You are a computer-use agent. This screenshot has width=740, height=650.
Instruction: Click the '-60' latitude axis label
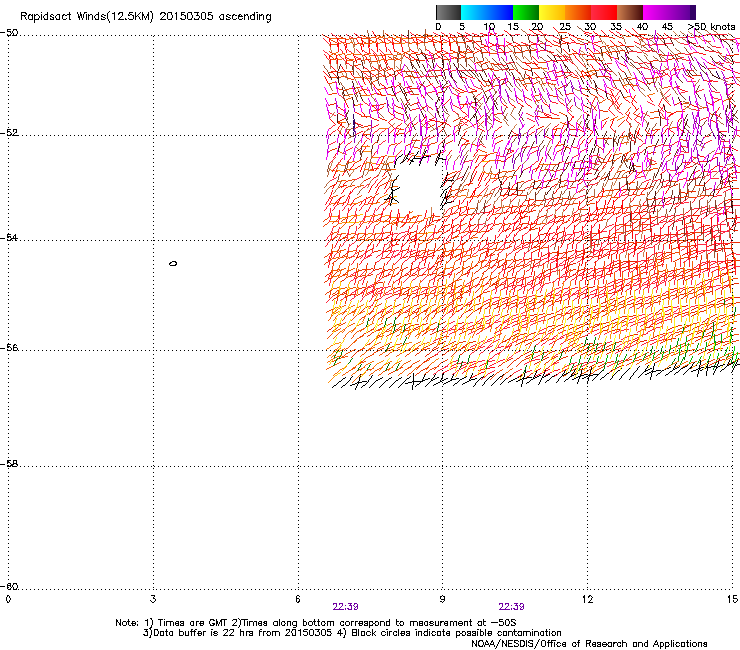point(9,586)
